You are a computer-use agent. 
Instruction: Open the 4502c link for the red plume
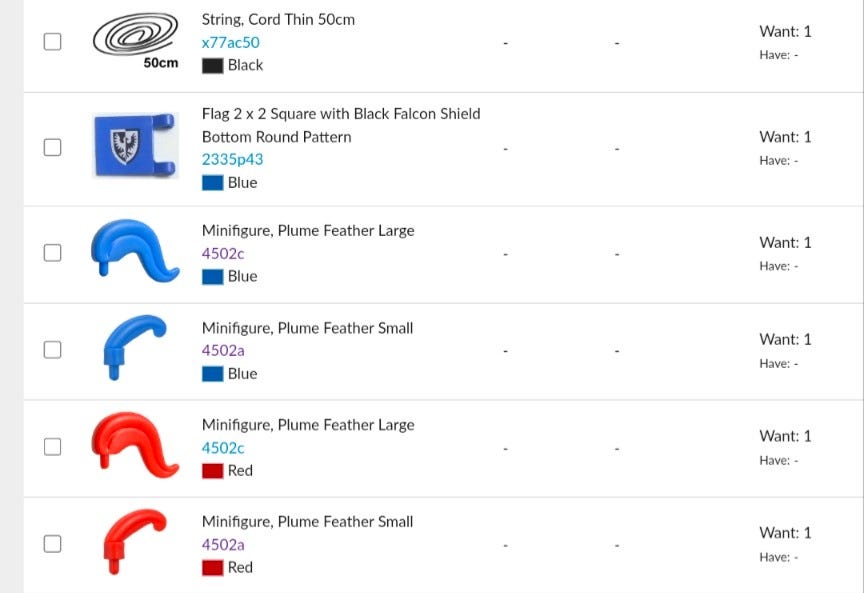point(223,448)
